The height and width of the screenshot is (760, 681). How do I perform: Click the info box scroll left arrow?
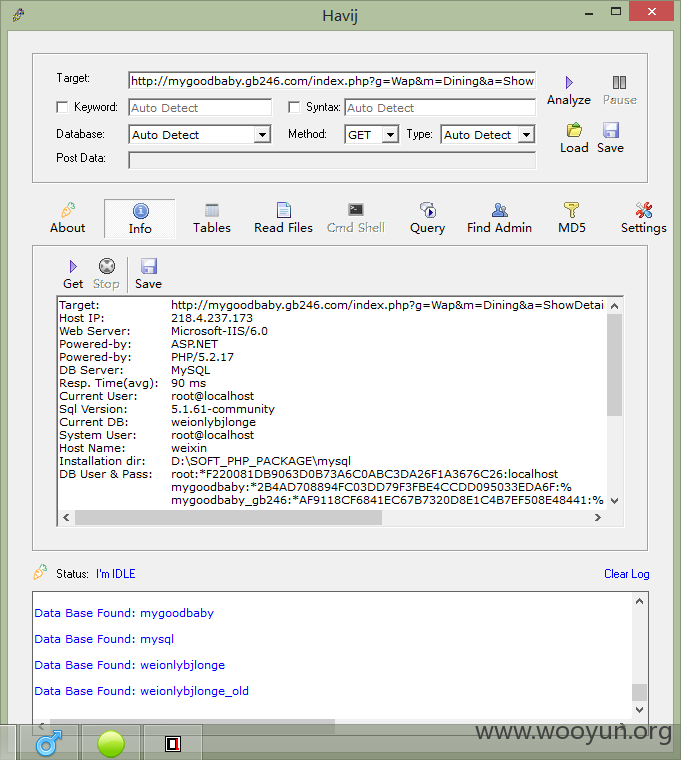(x=66, y=518)
